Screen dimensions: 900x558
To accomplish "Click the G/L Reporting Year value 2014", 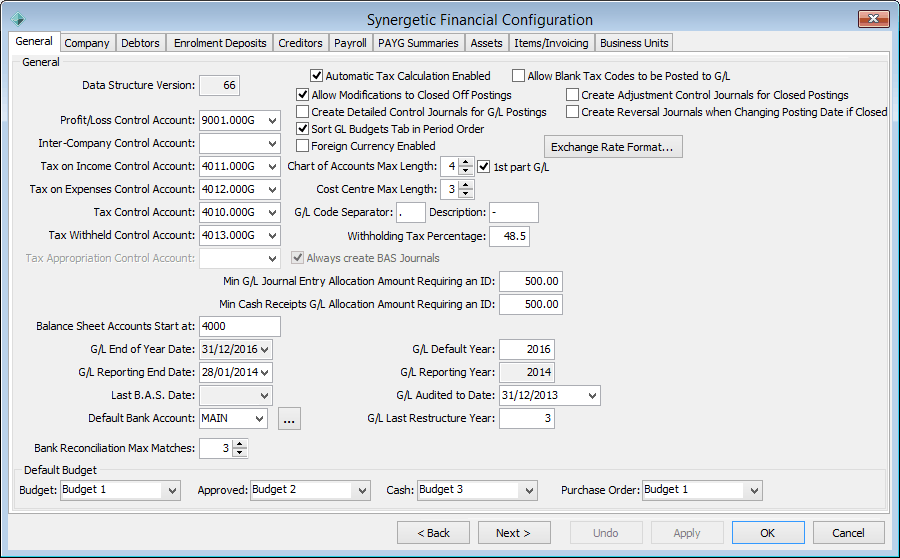I will [527, 373].
